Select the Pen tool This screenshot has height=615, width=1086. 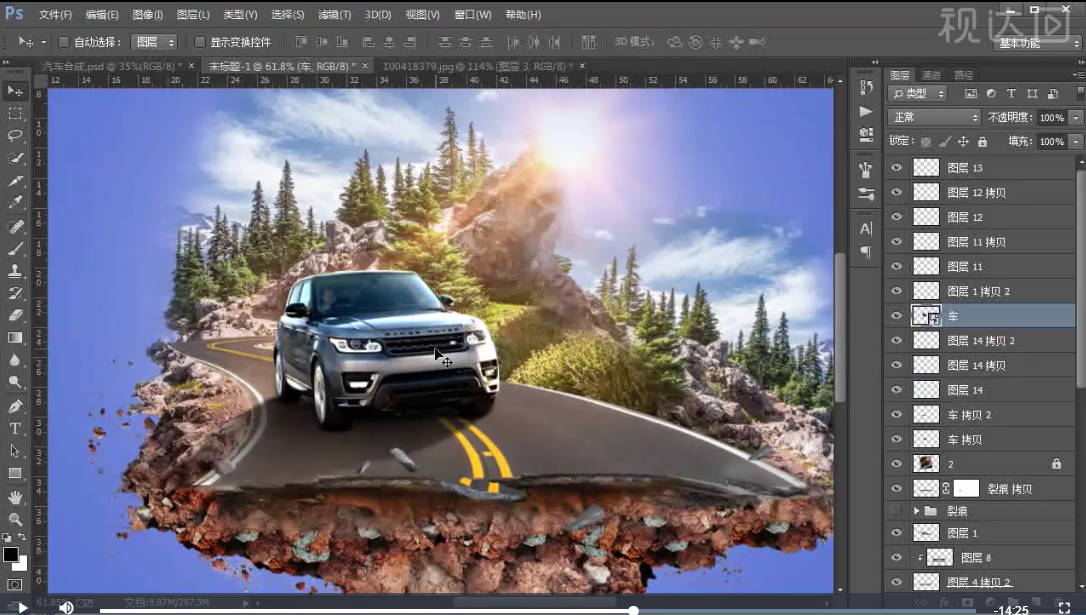[15, 406]
